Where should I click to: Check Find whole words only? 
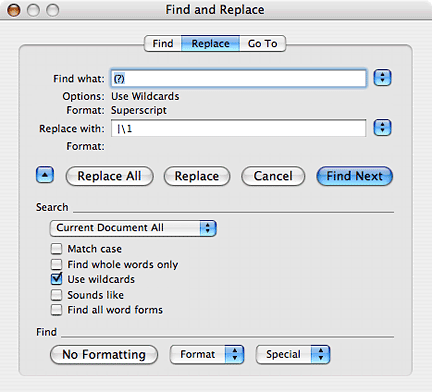tap(57, 264)
